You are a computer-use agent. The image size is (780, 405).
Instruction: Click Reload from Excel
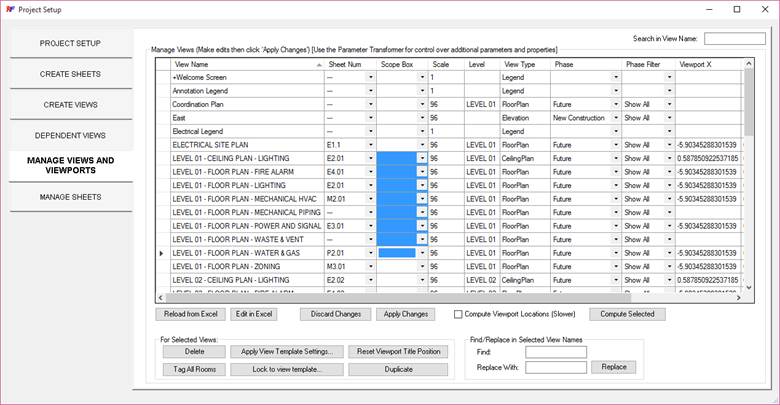(189, 314)
